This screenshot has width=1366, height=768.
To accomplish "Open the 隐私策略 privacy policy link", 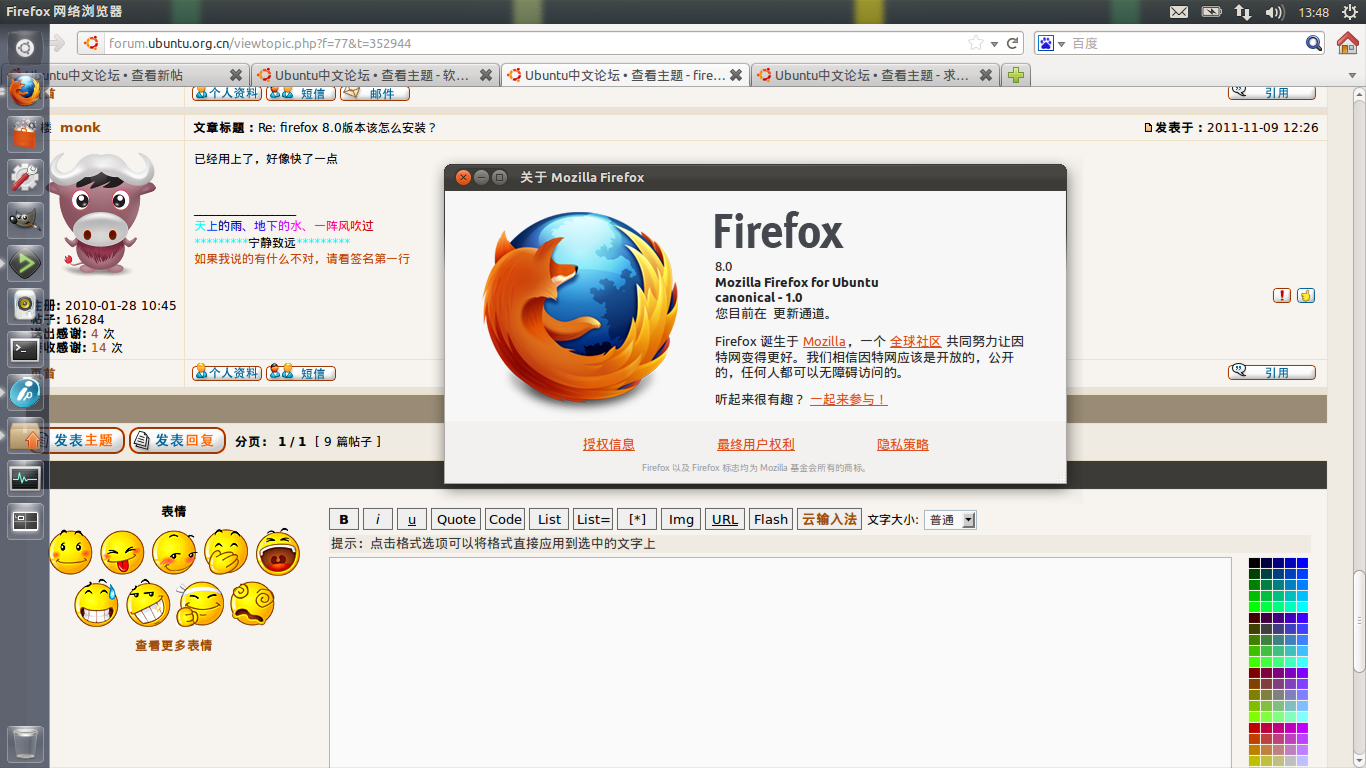I will pos(903,444).
